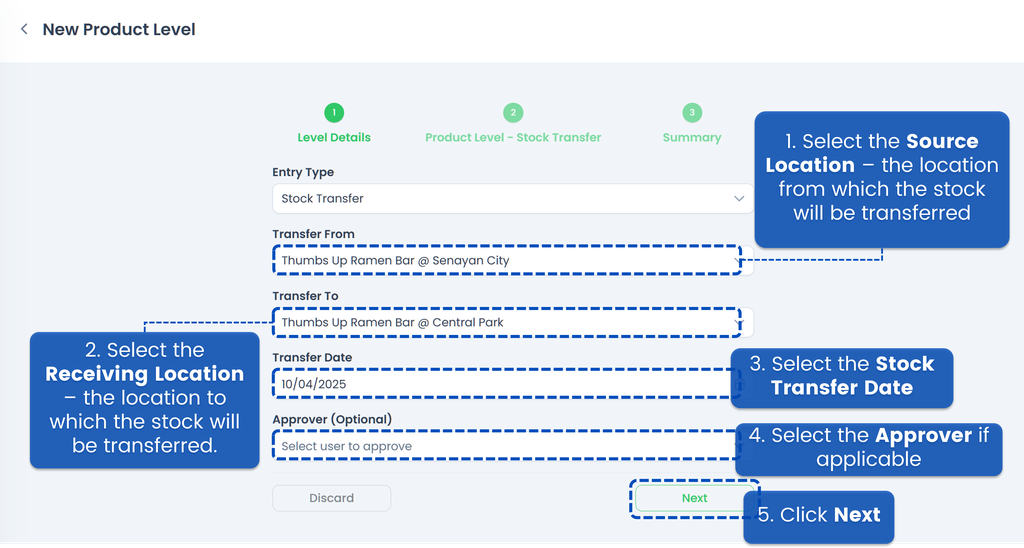Viewport: 1024px width, 548px height.
Task: Click the Stock Transfer Date callout box
Action: (842, 376)
